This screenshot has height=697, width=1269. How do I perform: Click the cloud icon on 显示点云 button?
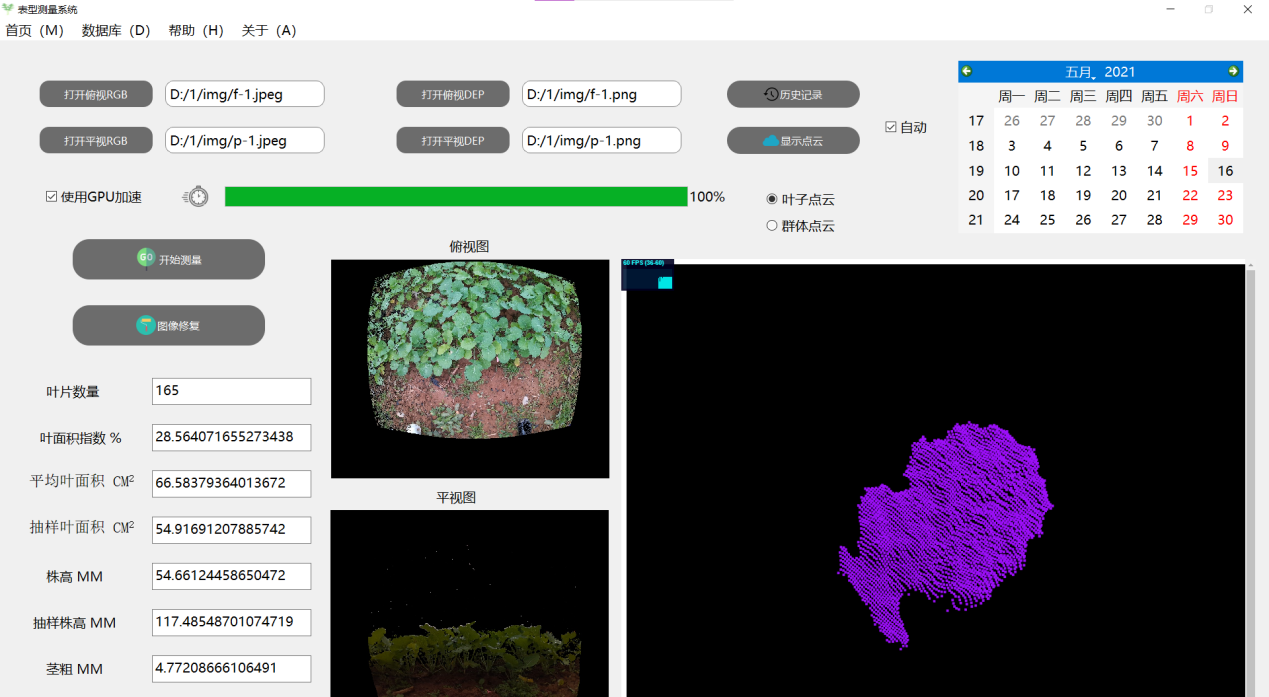(770, 141)
